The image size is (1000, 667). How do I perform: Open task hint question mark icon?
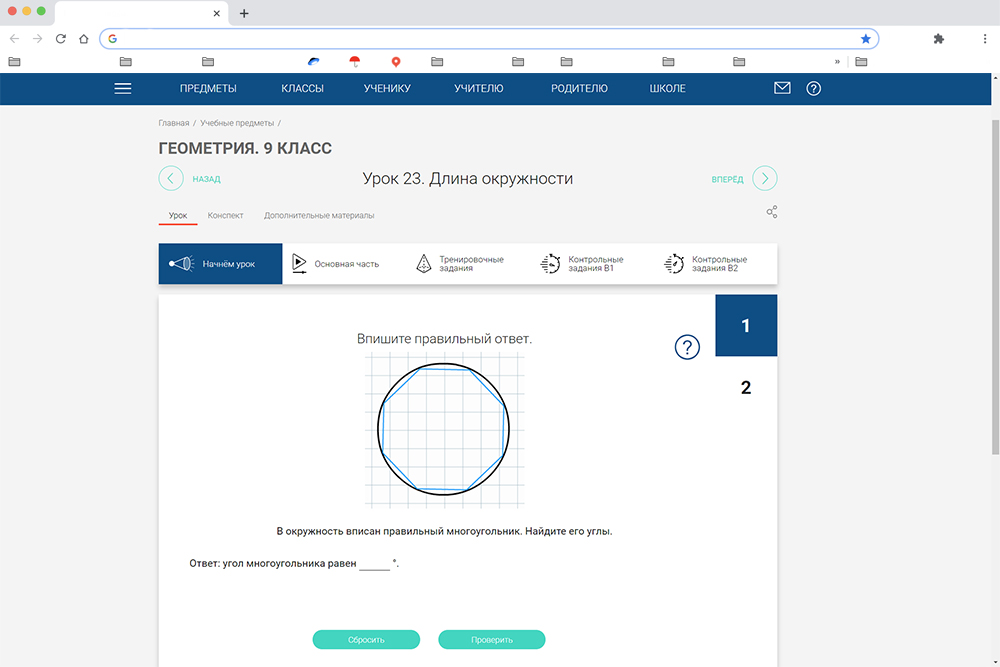[x=687, y=348]
